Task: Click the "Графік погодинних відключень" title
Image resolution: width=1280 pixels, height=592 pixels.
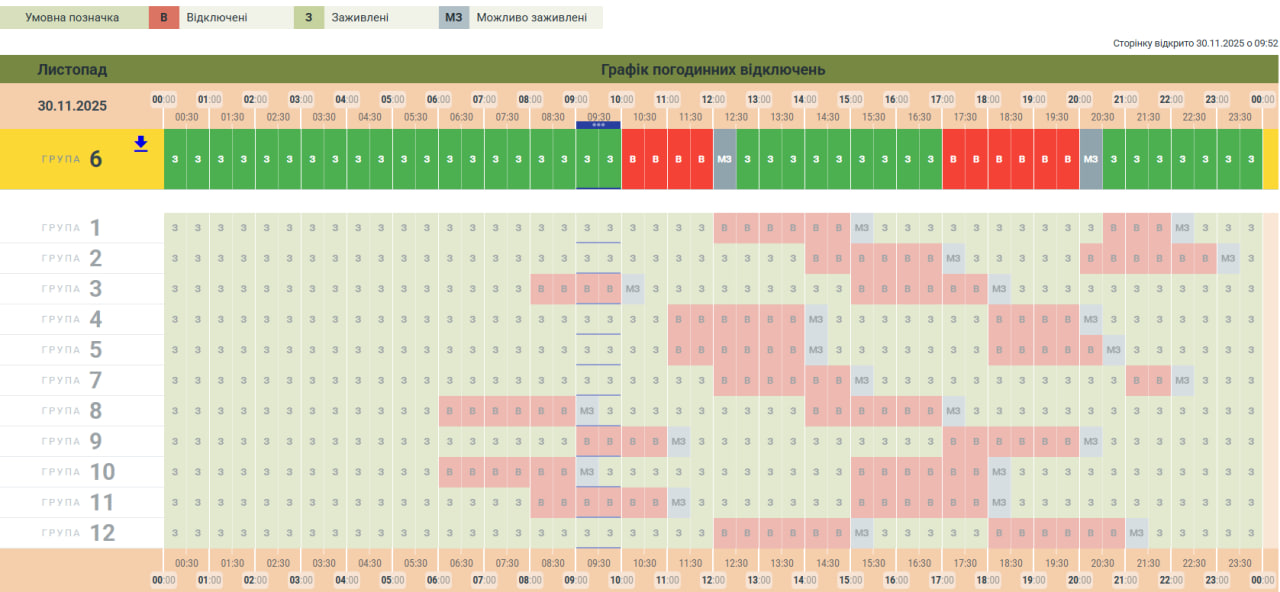Action: coord(712,70)
